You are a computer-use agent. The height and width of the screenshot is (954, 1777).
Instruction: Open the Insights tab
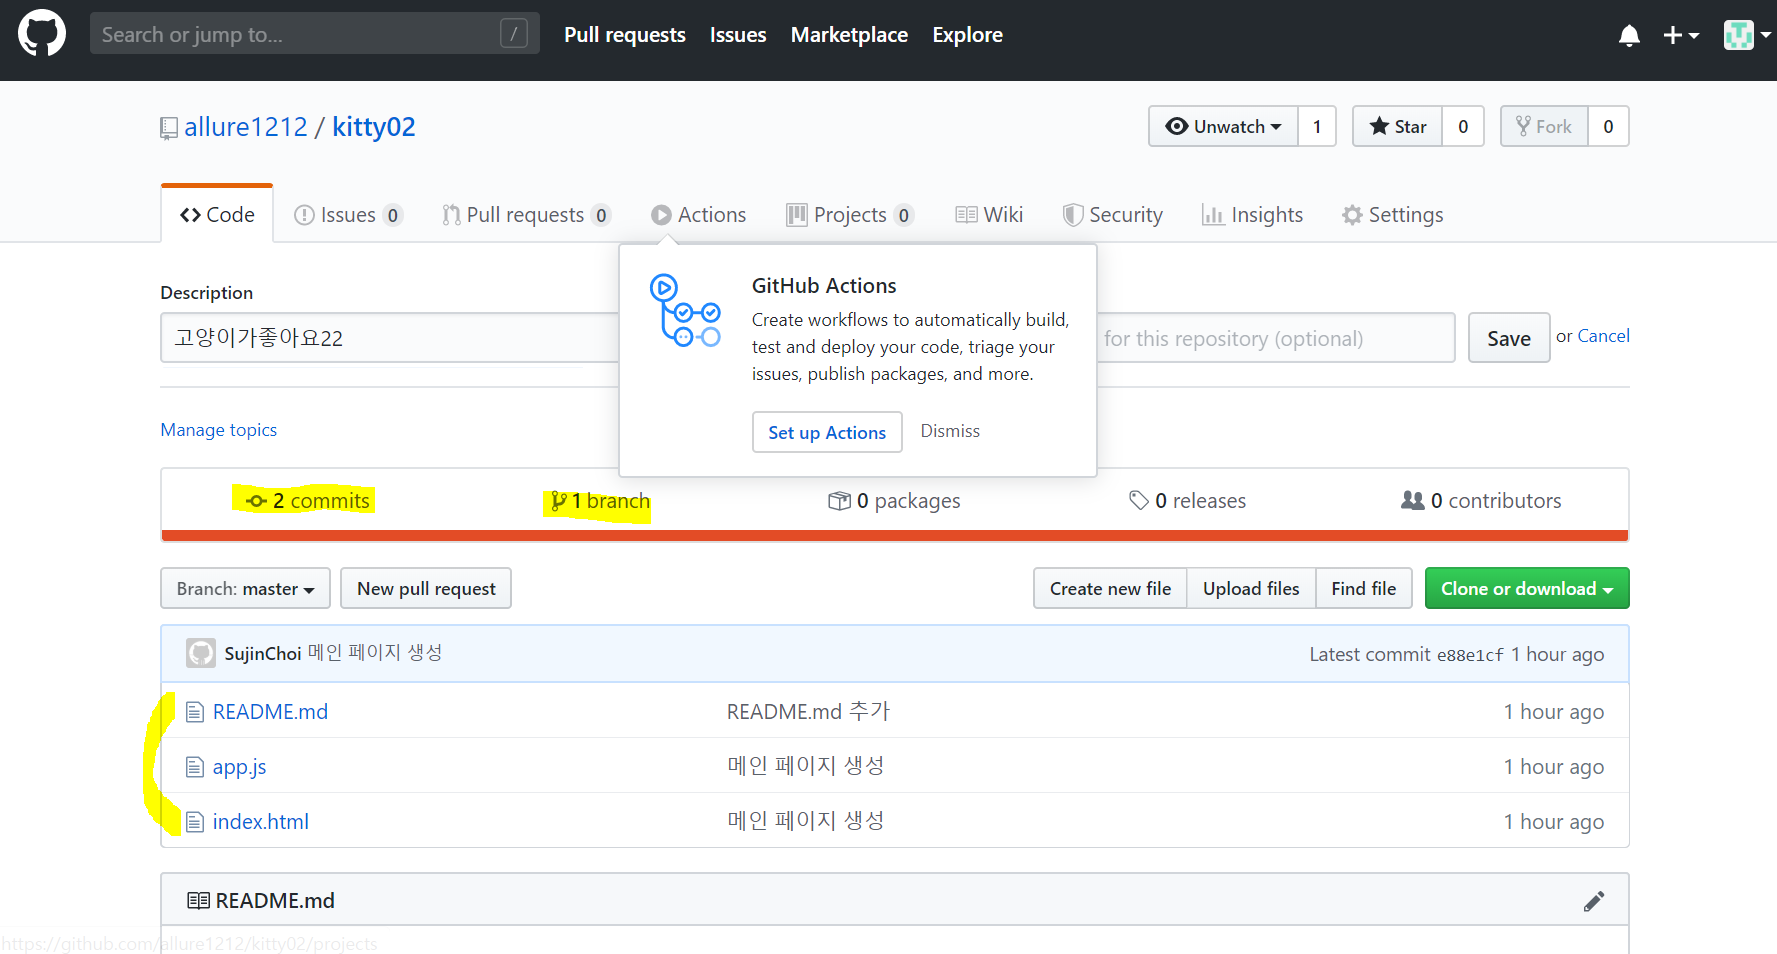click(x=1252, y=215)
